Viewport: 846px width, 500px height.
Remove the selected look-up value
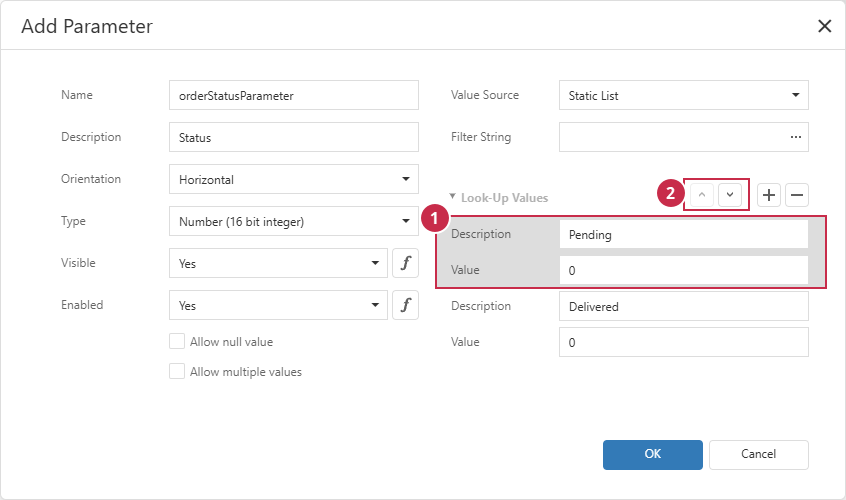pos(797,195)
